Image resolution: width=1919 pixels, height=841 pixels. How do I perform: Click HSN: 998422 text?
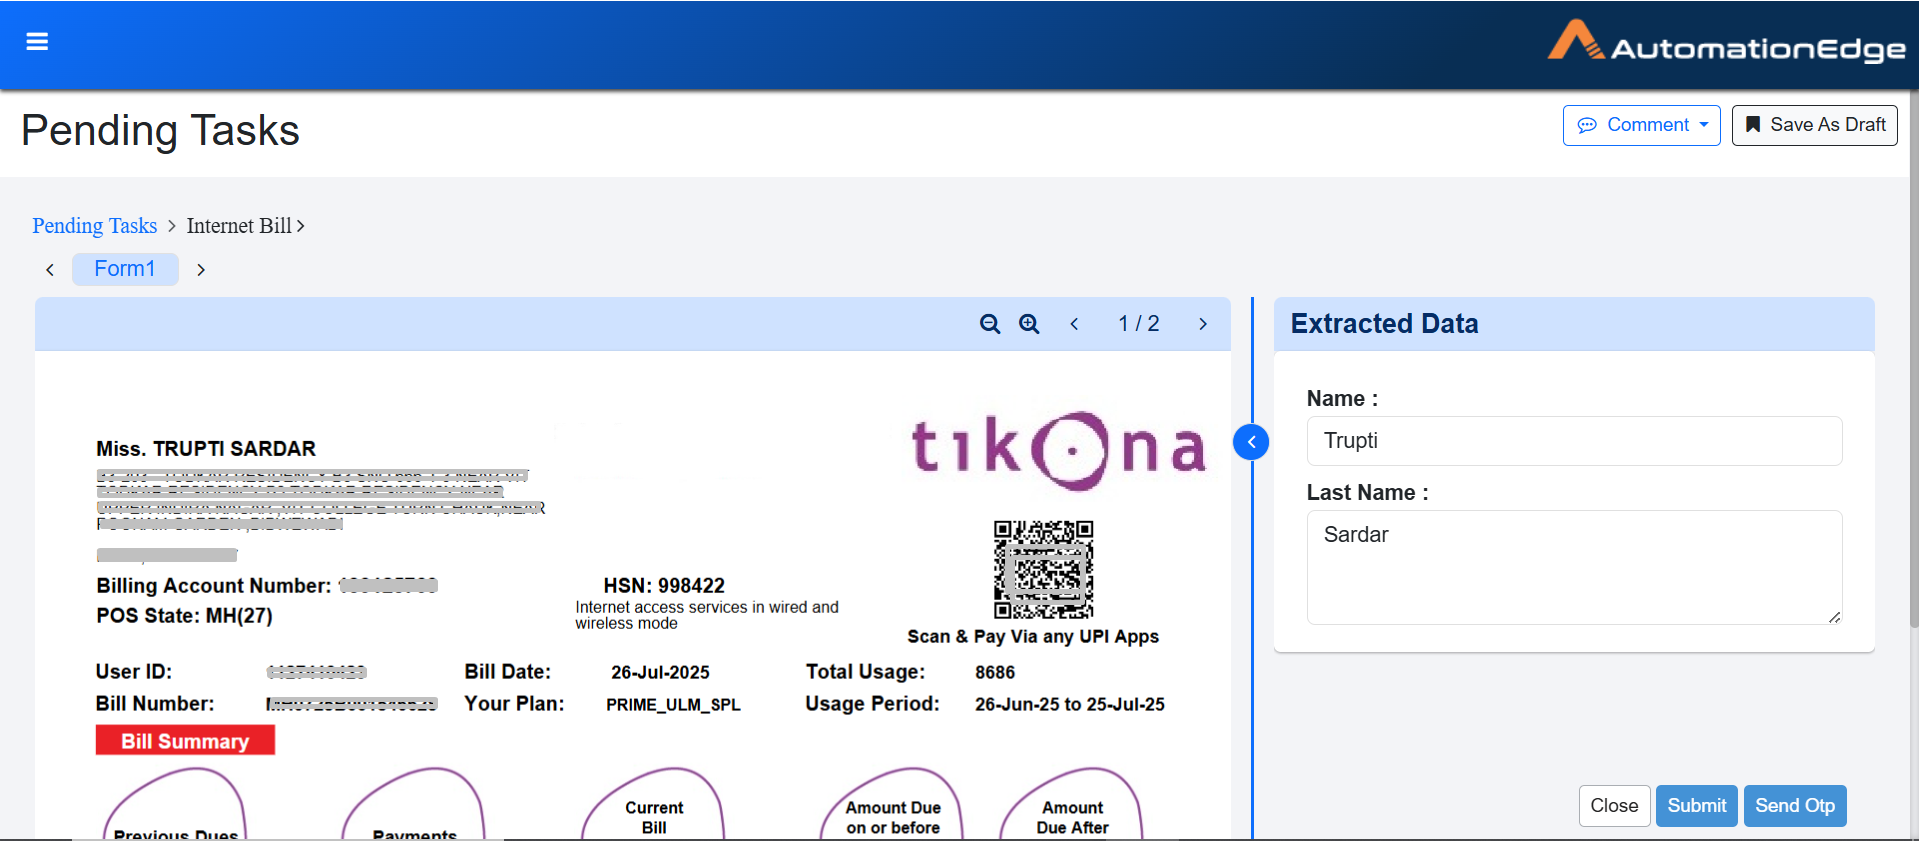(x=664, y=586)
